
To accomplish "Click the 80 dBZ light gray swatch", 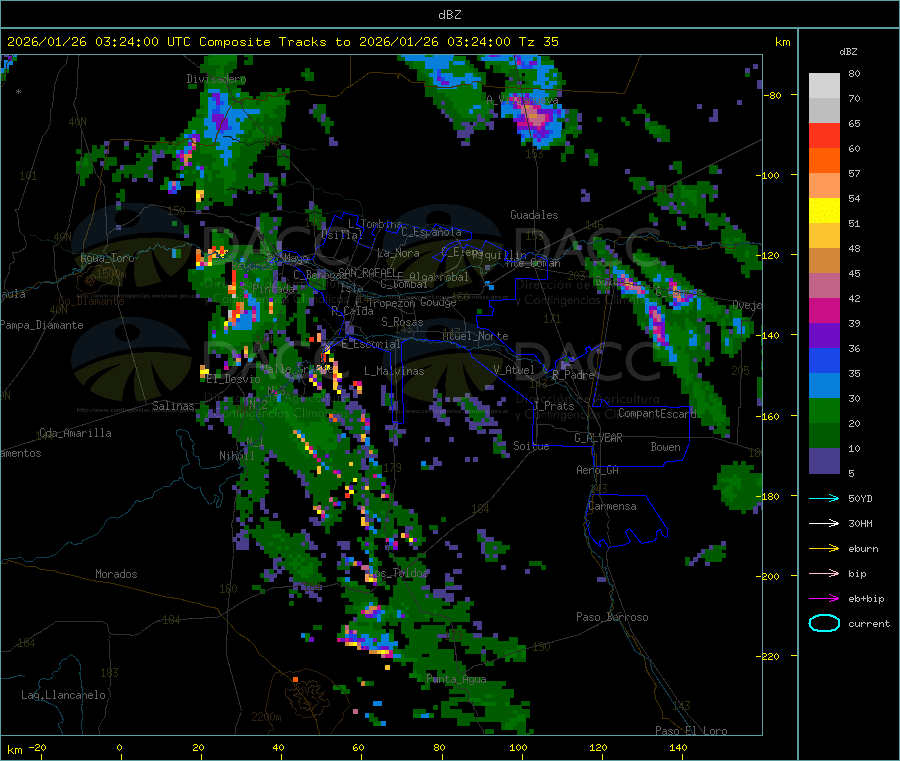I will [824, 86].
